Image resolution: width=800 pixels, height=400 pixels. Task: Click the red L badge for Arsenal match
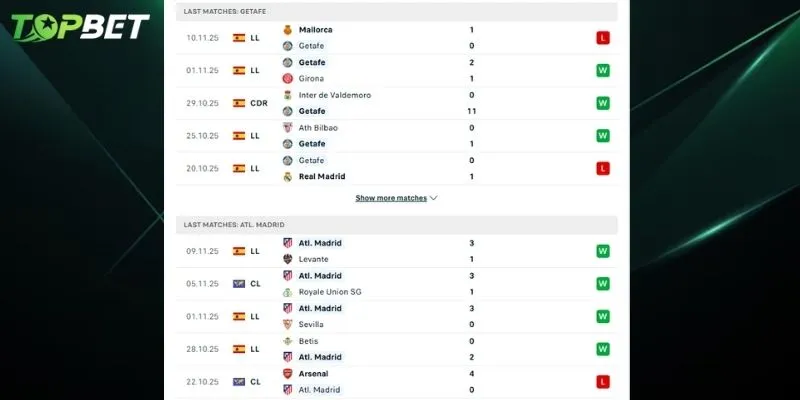603,381
